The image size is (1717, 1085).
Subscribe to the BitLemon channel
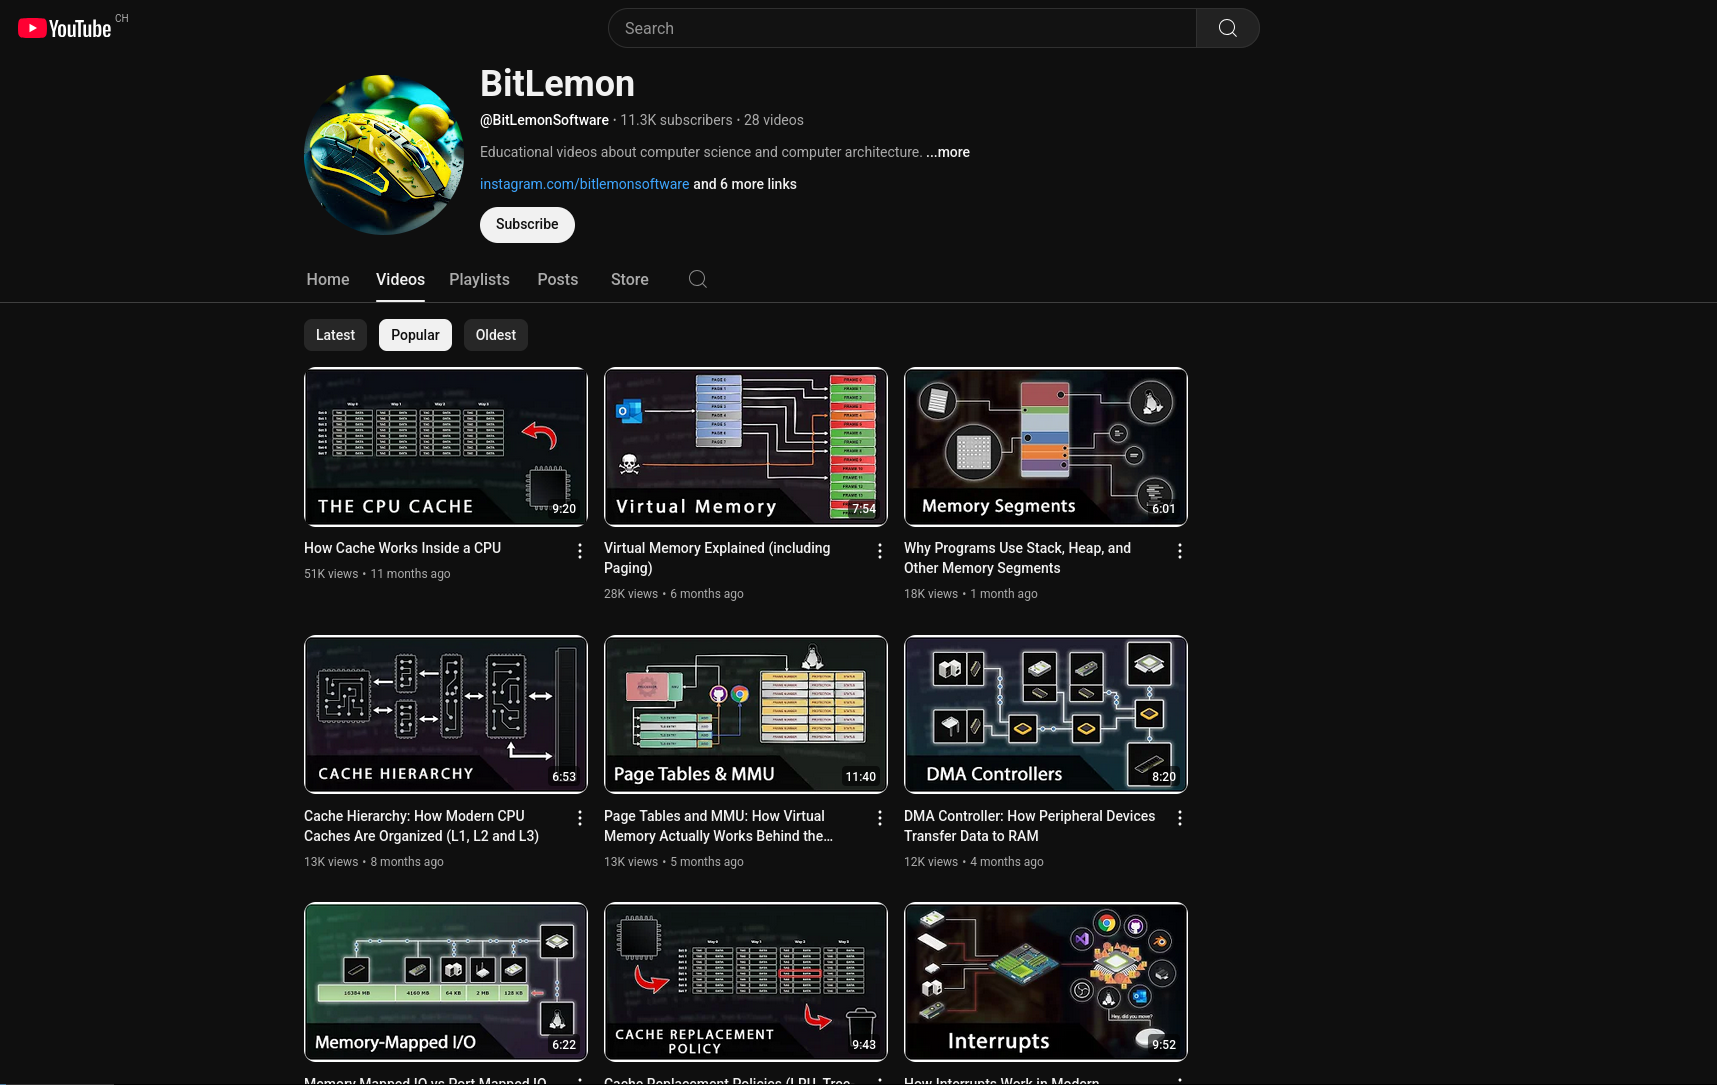coord(527,225)
